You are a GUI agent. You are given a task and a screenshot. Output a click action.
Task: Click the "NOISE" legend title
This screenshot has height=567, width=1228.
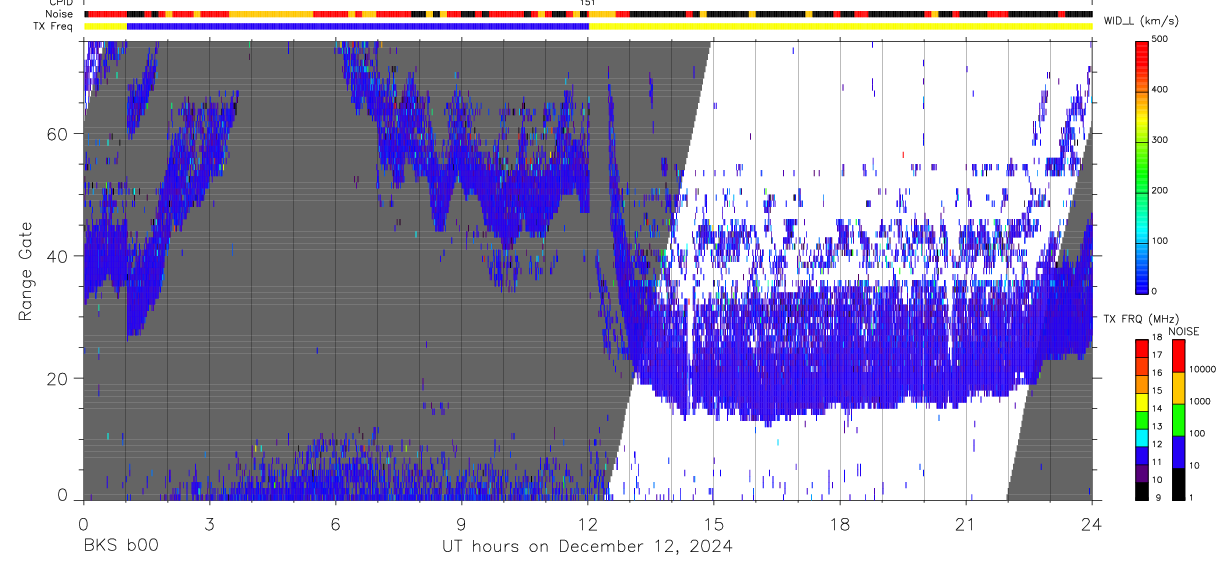(1184, 331)
